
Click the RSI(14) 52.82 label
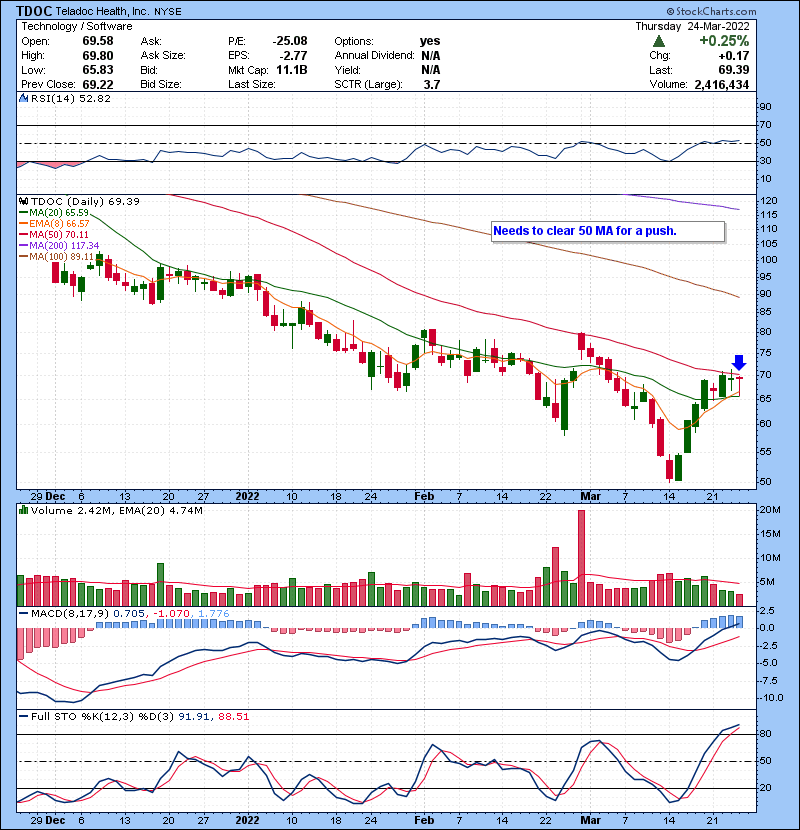coord(71,98)
